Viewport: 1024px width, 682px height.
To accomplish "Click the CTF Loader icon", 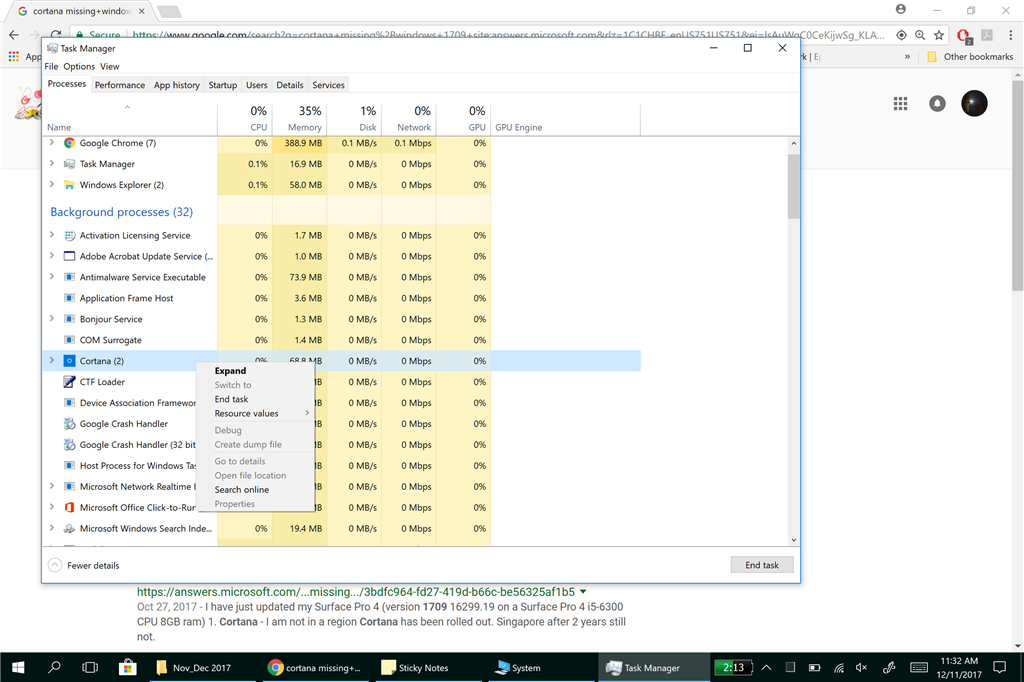I will pos(69,382).
